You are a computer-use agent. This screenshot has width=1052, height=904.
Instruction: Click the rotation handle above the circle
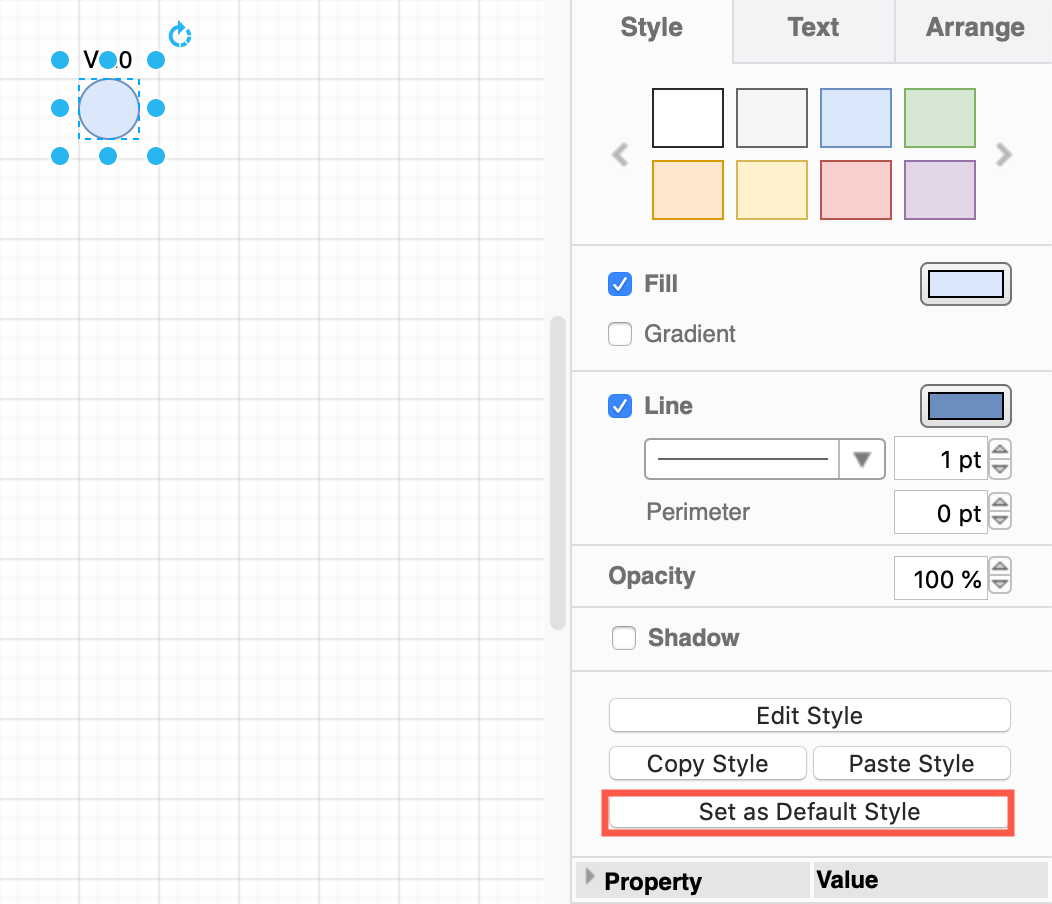[x=179, y=34]
